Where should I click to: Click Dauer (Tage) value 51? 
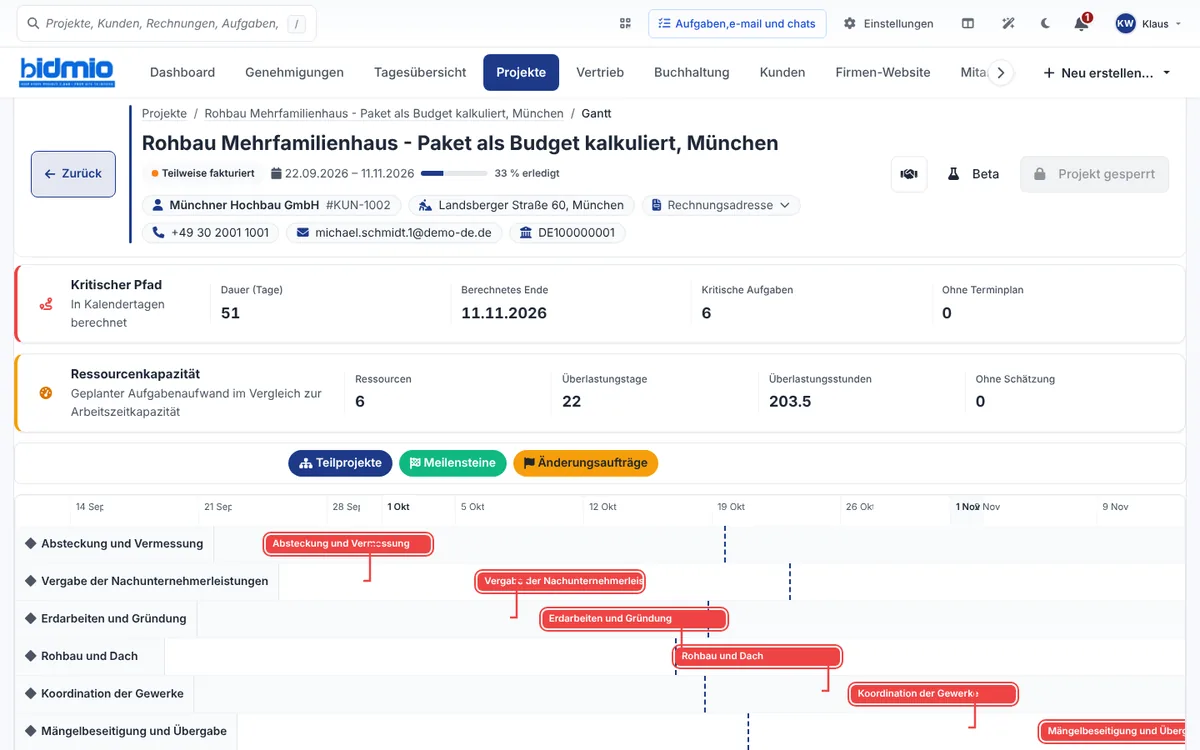(230, 313)
